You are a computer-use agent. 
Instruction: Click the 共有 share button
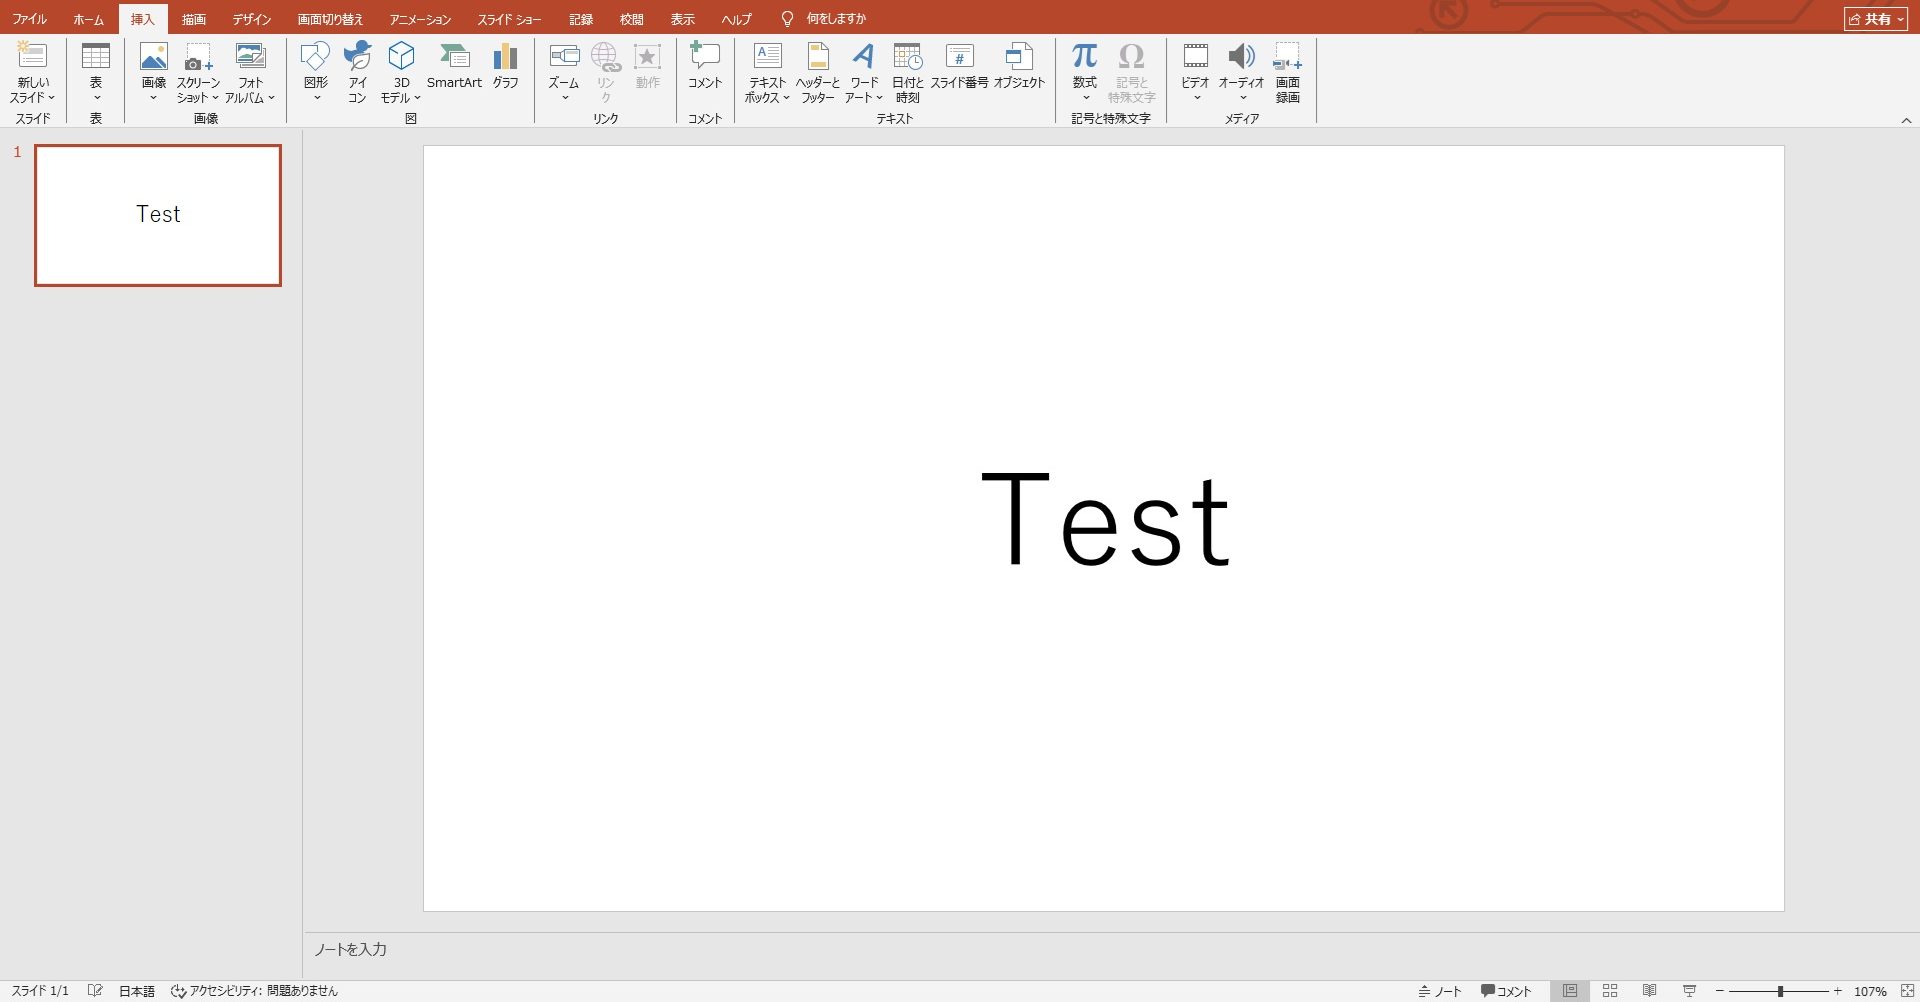[1875, 19]
